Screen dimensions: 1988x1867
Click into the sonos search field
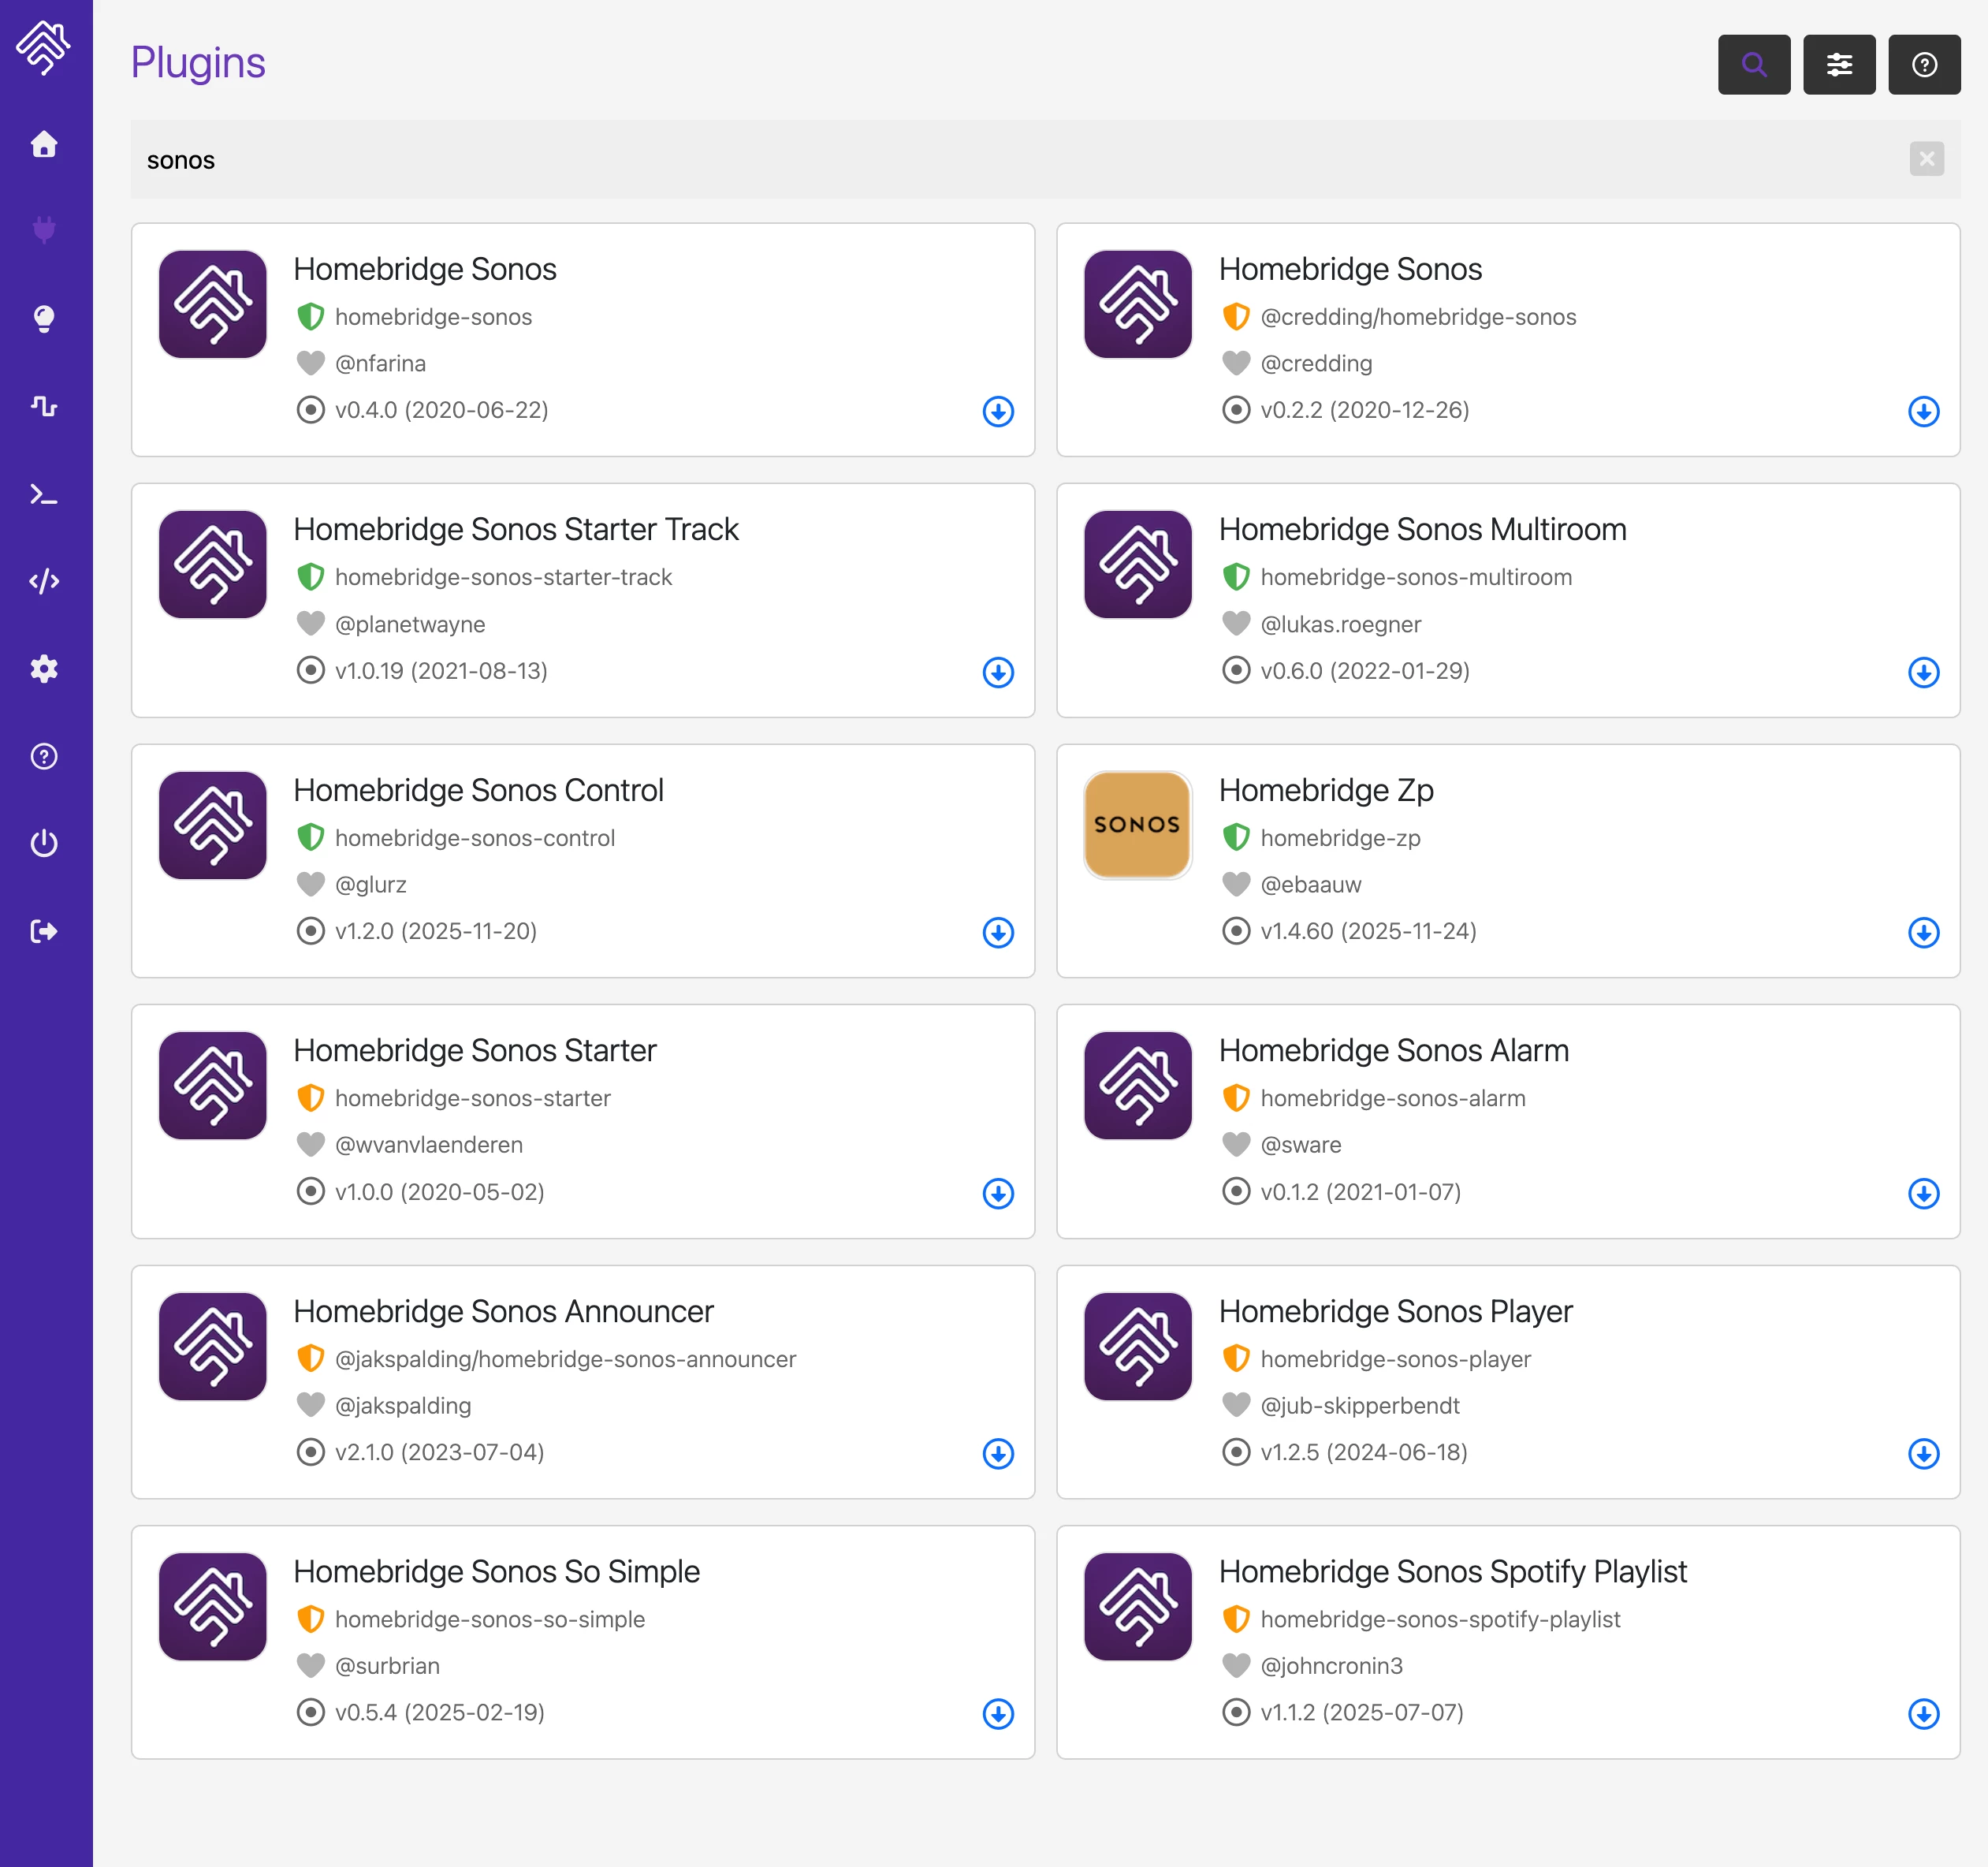[1000, 160]
